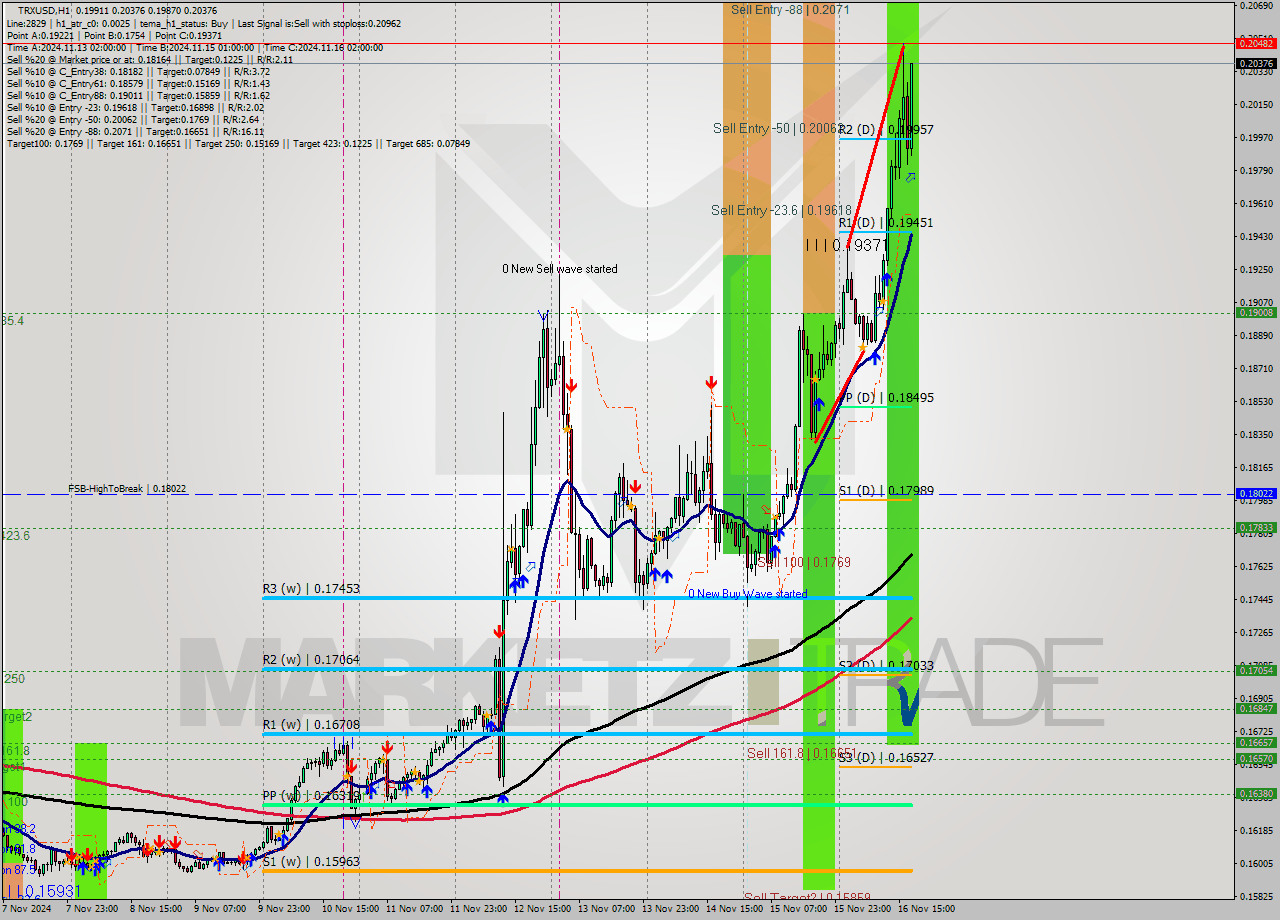This screenshot has height=920, width=1280.
Task: Select the 'R1 (w) | 0.16708' pivot label
Action: [x=311, y=724]
